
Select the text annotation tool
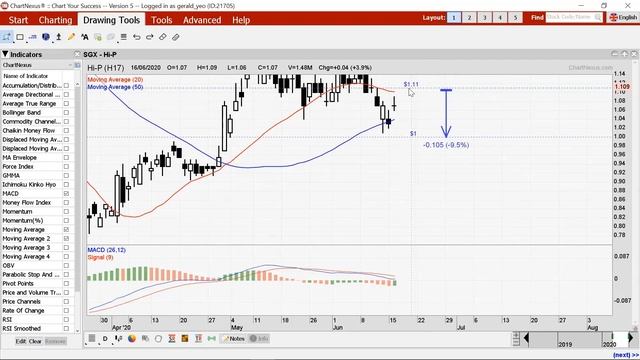pyautogui.click(x=84, y=37)
